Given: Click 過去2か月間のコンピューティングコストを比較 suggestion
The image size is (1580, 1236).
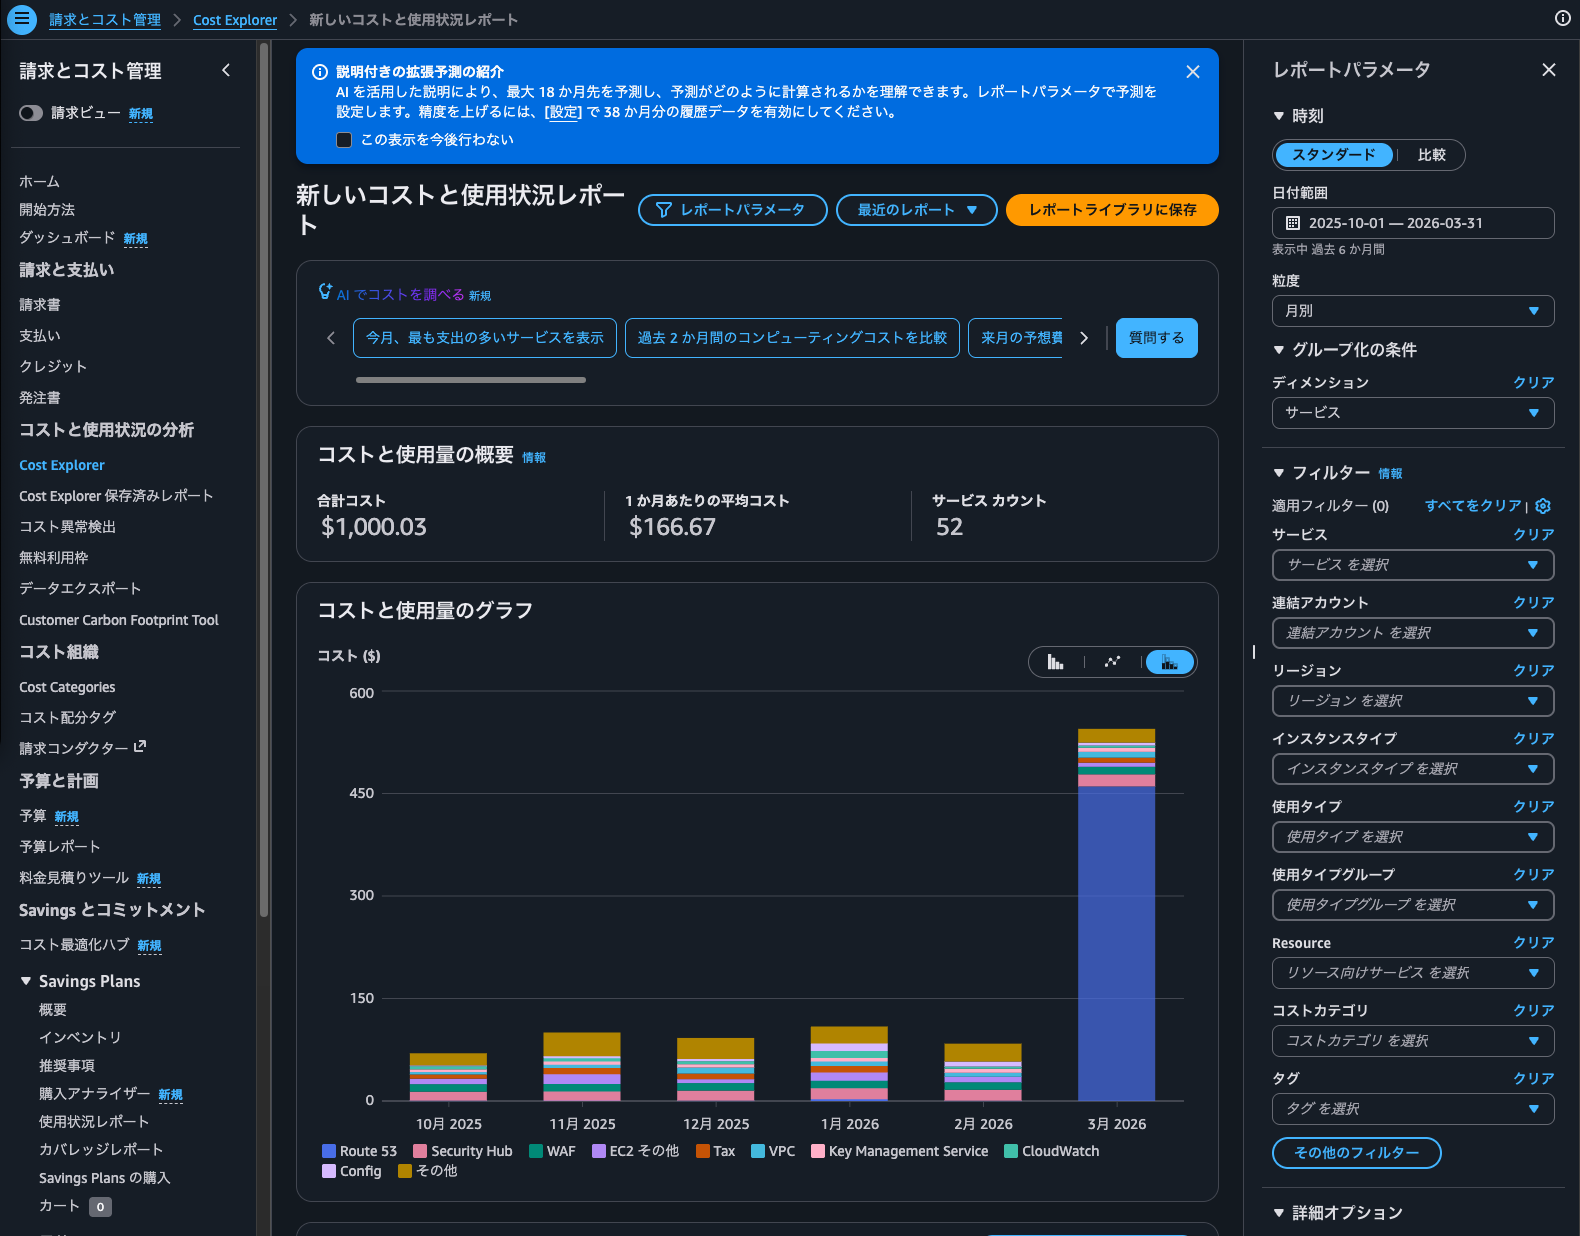Looking at the screenshot, I should 792,338.
